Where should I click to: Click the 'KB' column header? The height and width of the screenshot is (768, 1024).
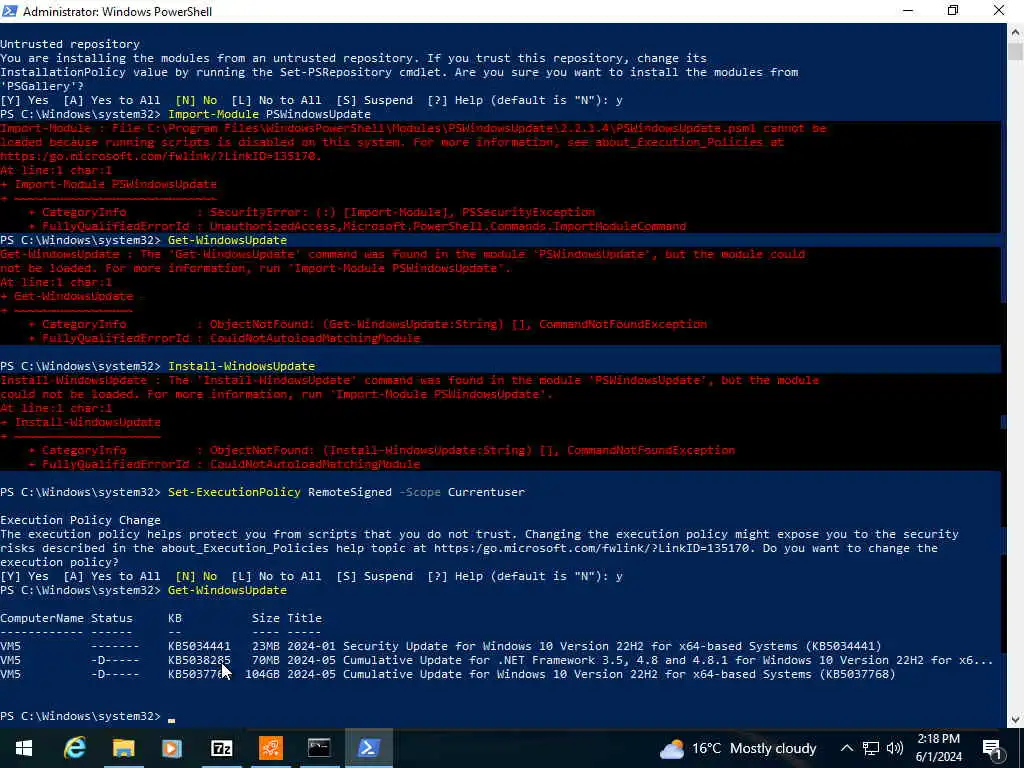pos(175,618)
